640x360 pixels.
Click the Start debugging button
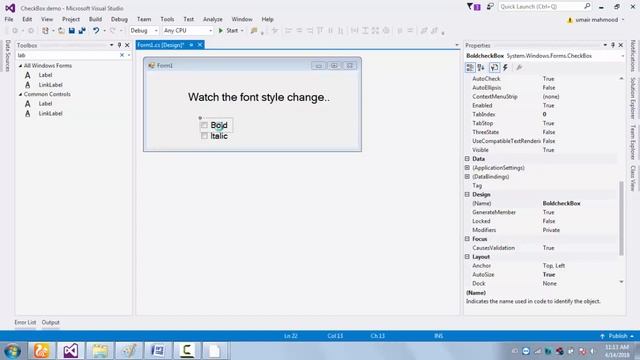(228, 31)
